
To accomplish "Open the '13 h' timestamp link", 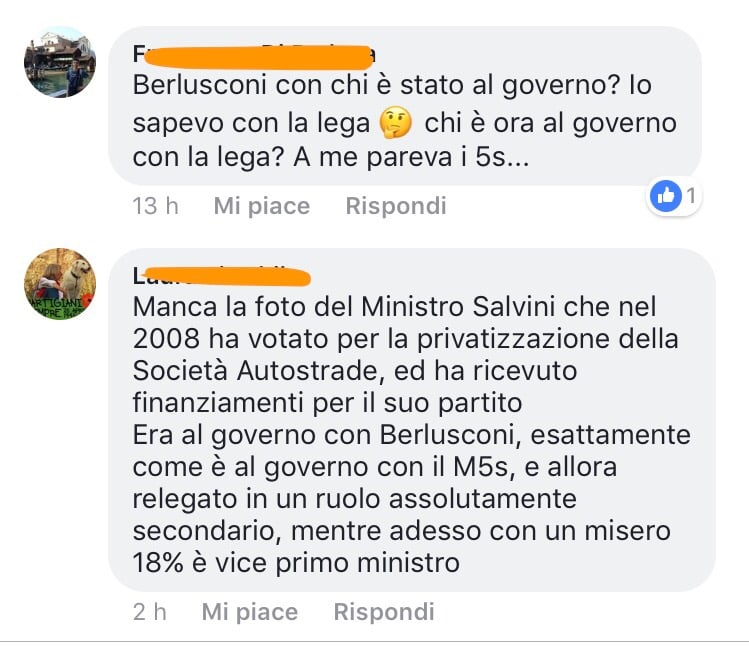I will (155, 206).
